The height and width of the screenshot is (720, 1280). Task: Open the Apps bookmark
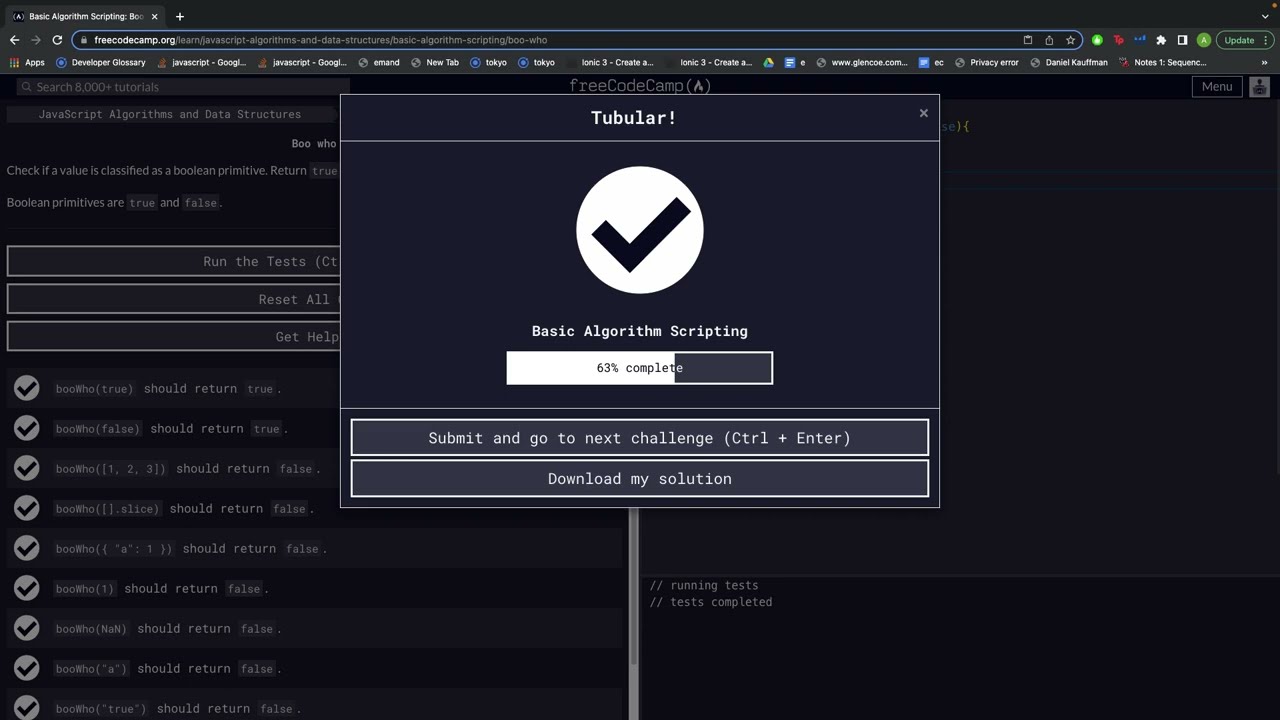click(x=27, y=62)
